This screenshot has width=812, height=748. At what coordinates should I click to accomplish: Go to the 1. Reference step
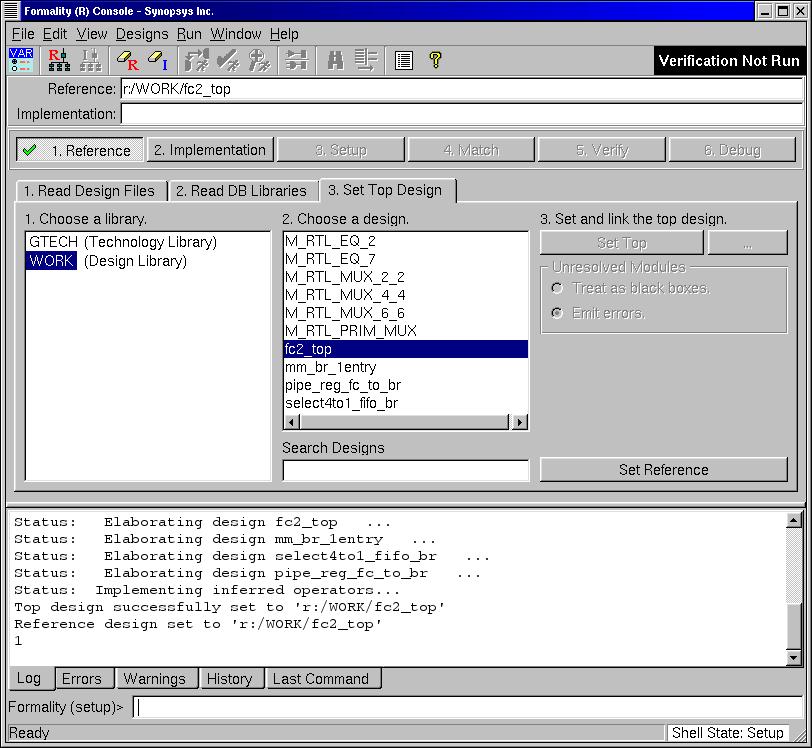pos(80,150)
